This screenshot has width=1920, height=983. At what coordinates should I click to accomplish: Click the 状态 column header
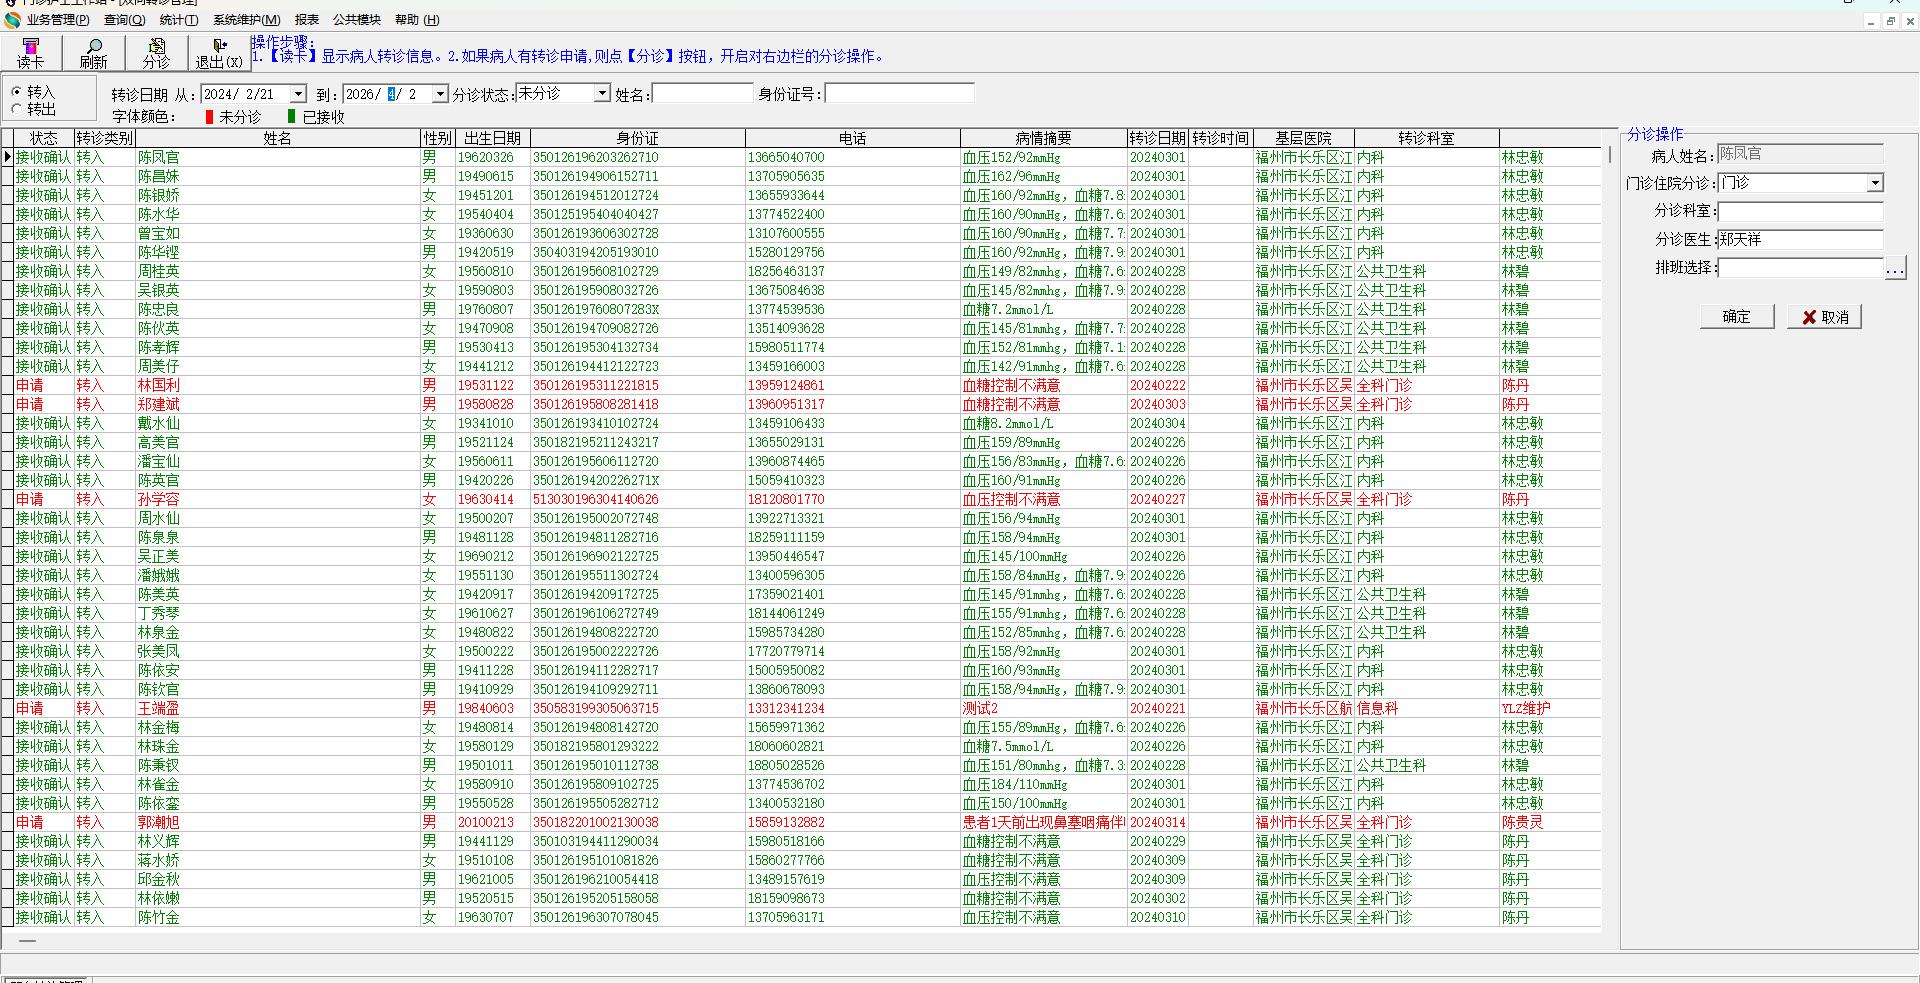tap(44, 138)
